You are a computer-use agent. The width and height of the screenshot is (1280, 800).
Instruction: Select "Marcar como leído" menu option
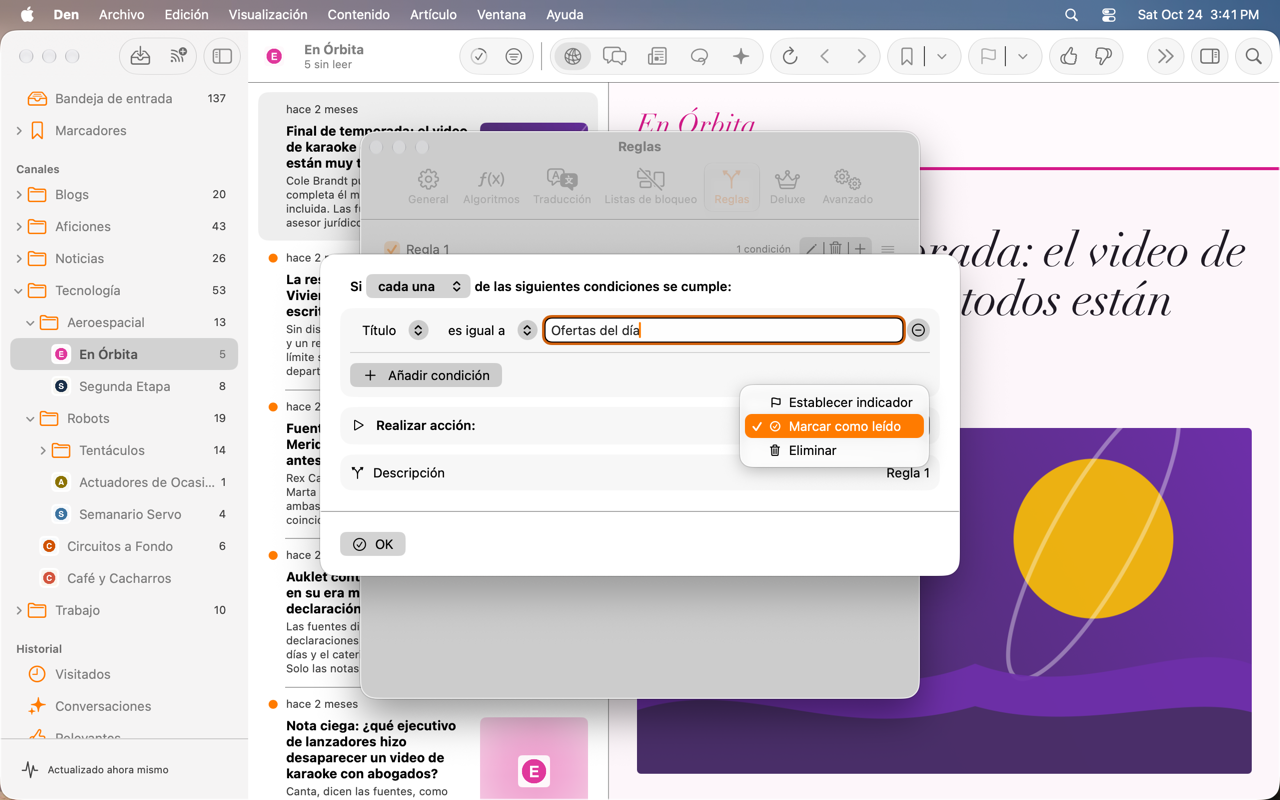[834, 426]
